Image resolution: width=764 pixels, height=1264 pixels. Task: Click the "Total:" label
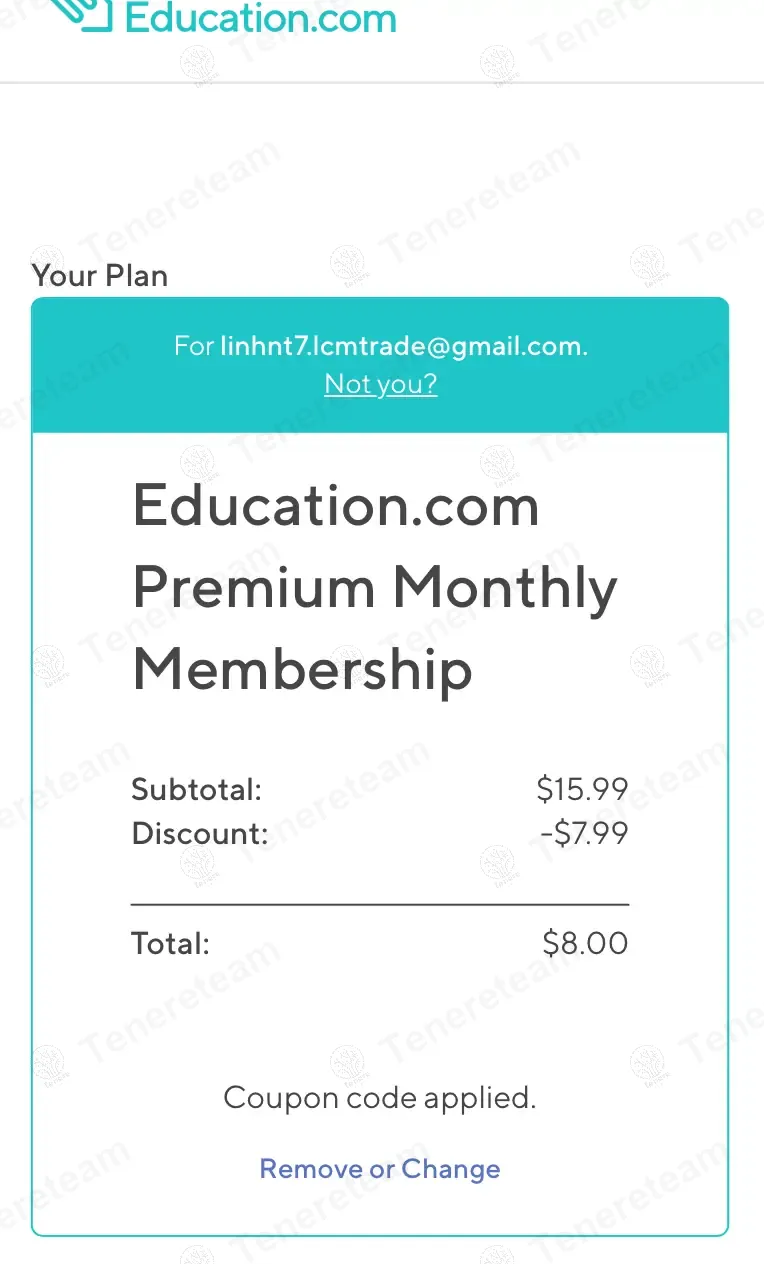coord(170,943)
